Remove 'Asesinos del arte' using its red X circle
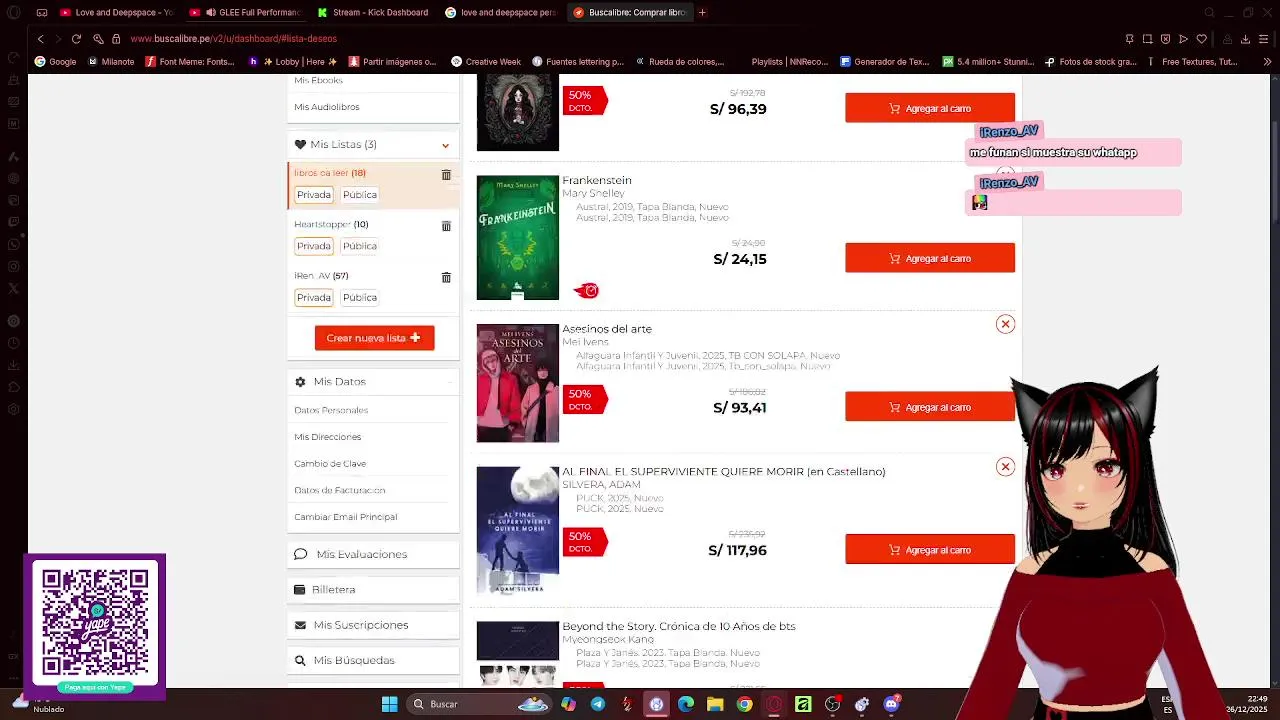 click(1005, 324)
